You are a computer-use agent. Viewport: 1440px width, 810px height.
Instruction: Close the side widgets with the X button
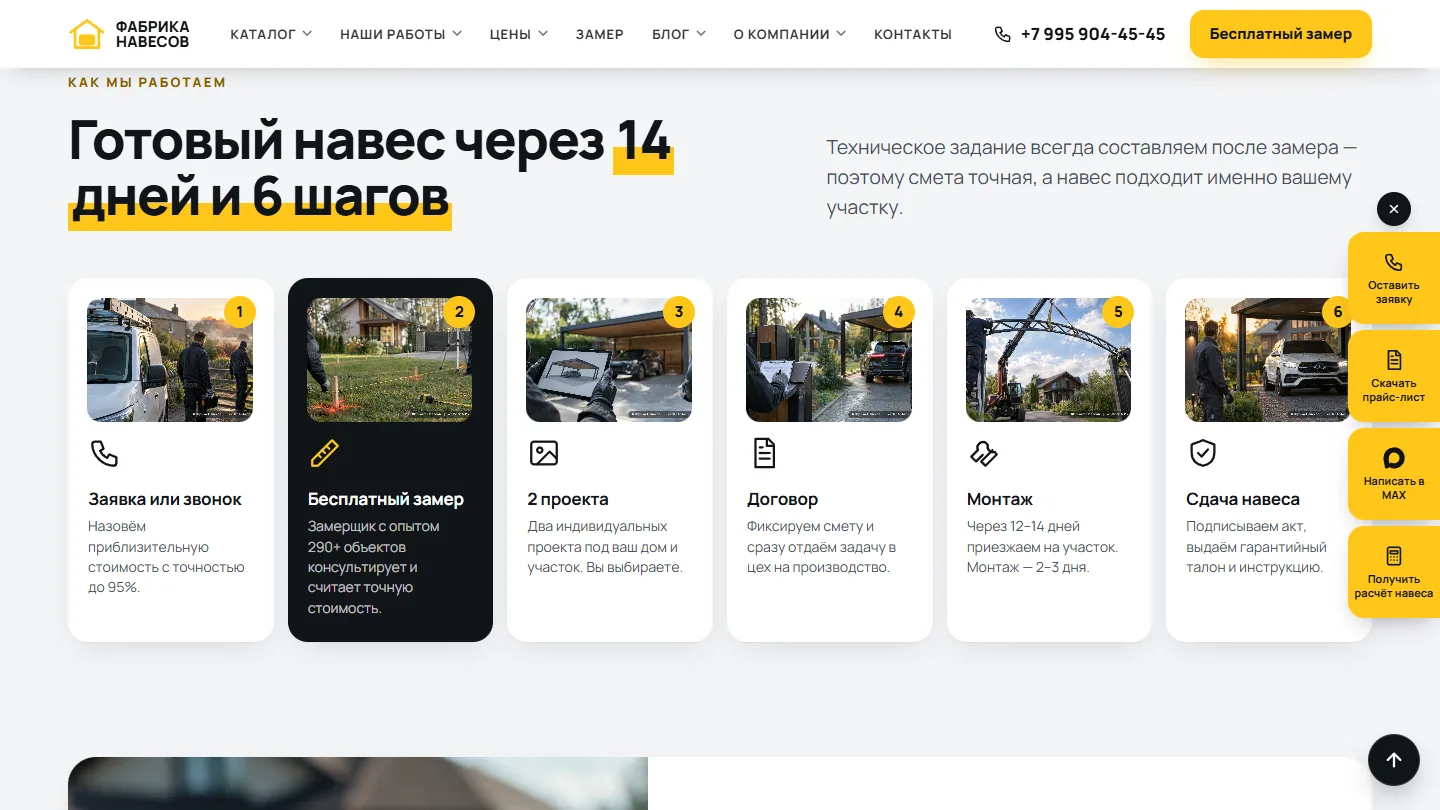[x=1394, y=209]
